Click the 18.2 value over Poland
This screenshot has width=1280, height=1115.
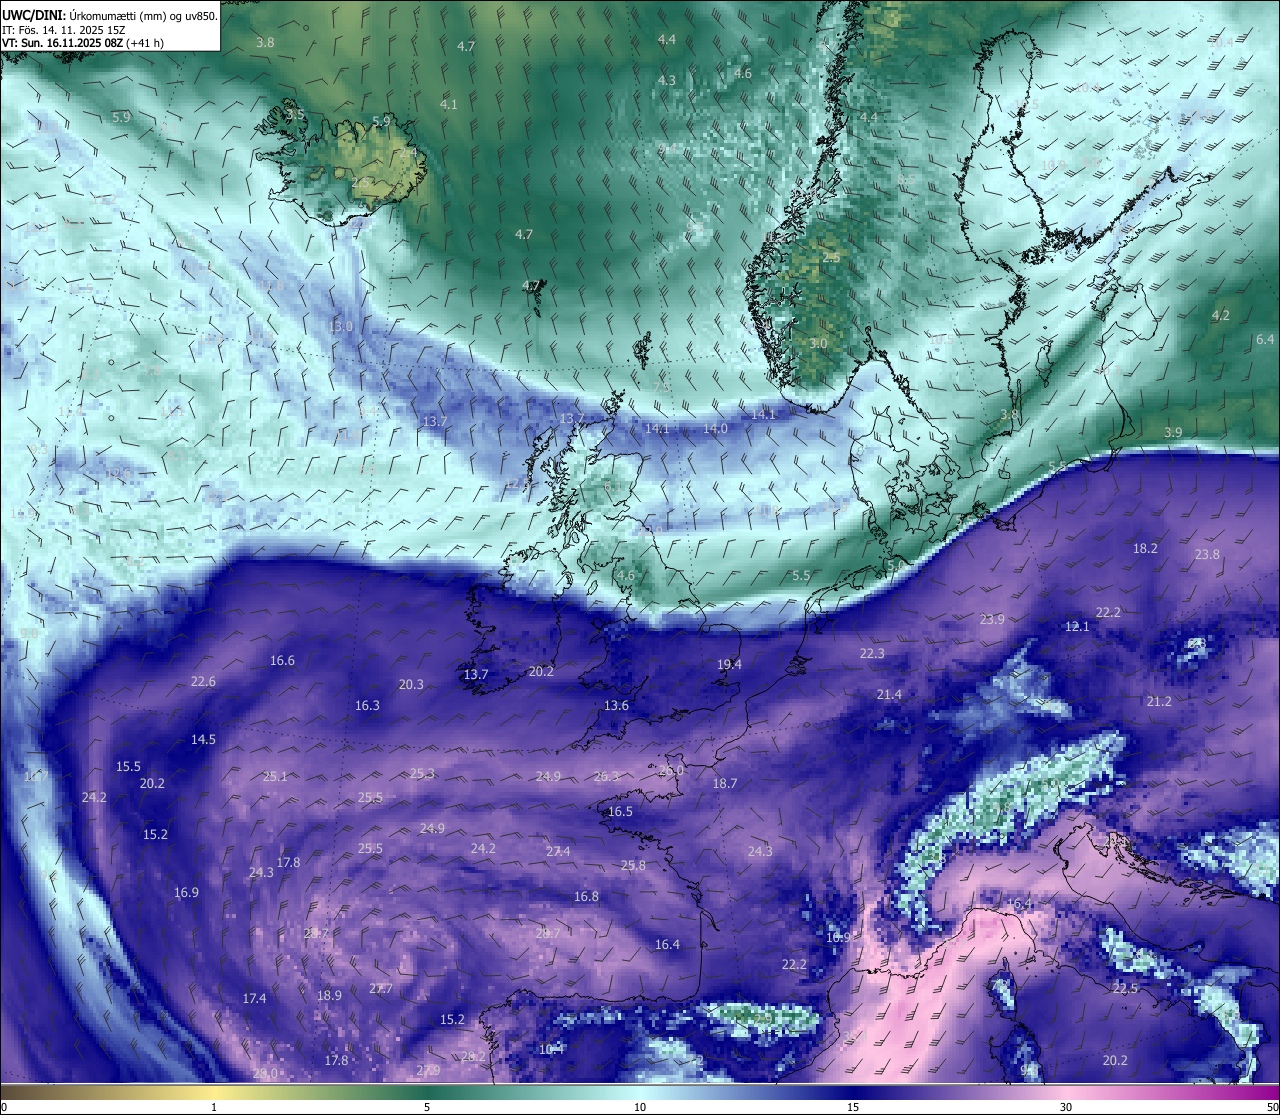click(1145, 549)
